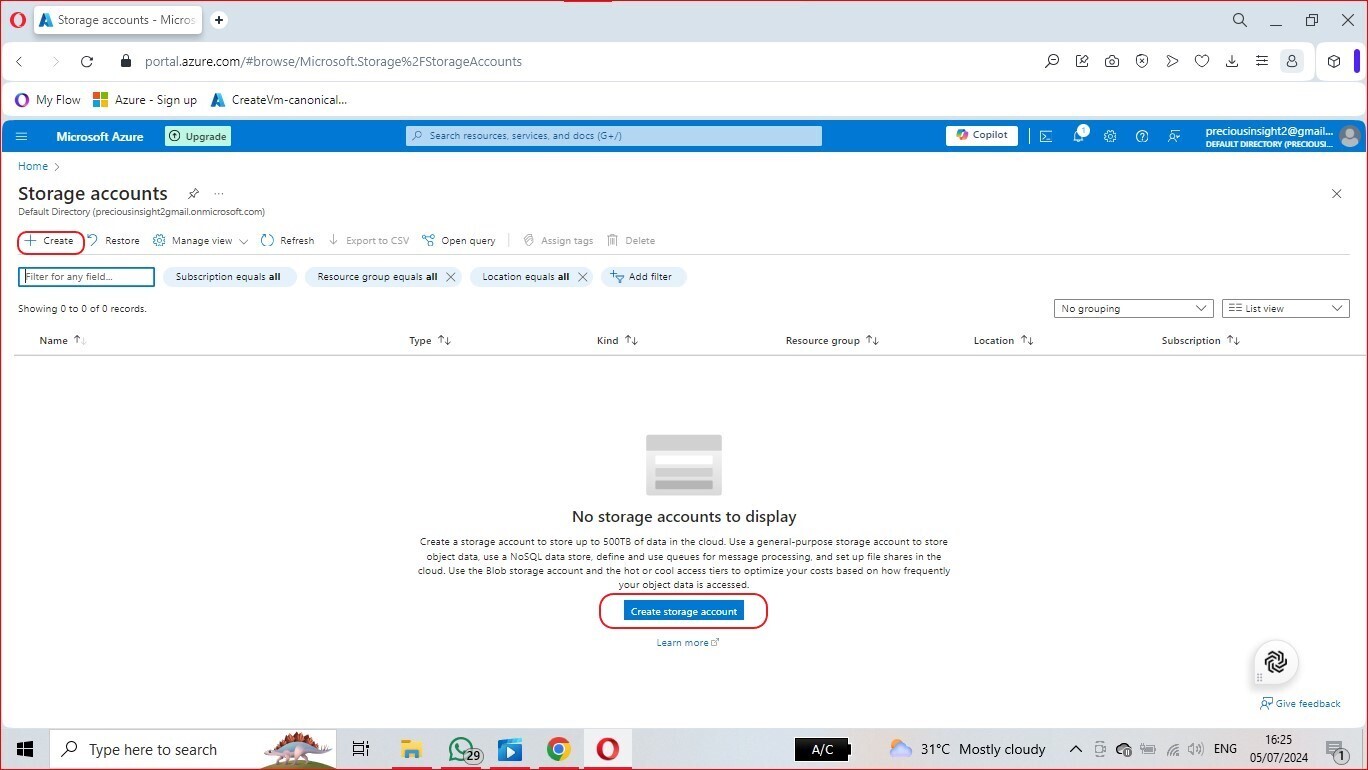Click Delete in the command bar

(631, 241)
